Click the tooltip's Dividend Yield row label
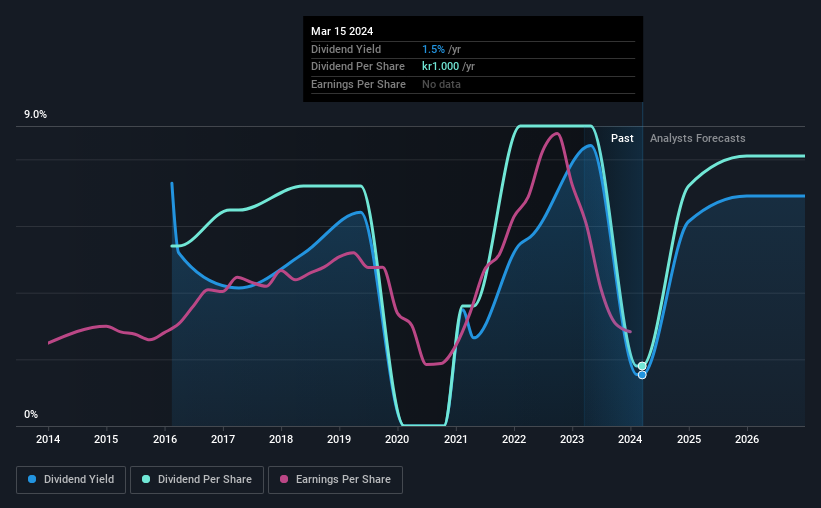 tap(346, 49)
